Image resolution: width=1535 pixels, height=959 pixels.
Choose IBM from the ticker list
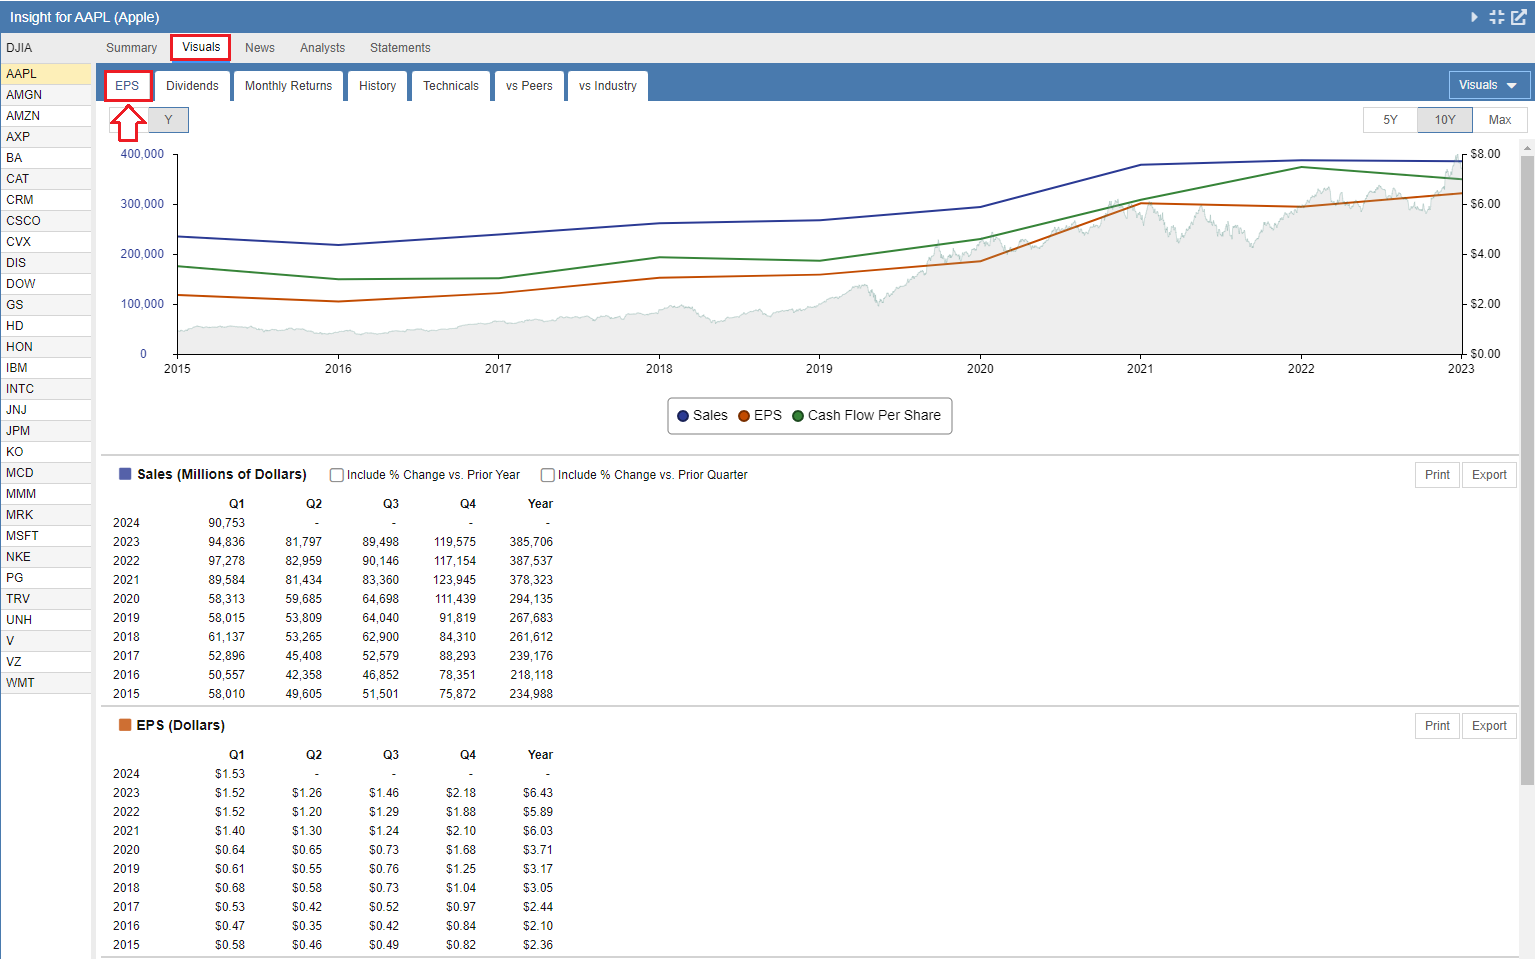pos(46,368)
